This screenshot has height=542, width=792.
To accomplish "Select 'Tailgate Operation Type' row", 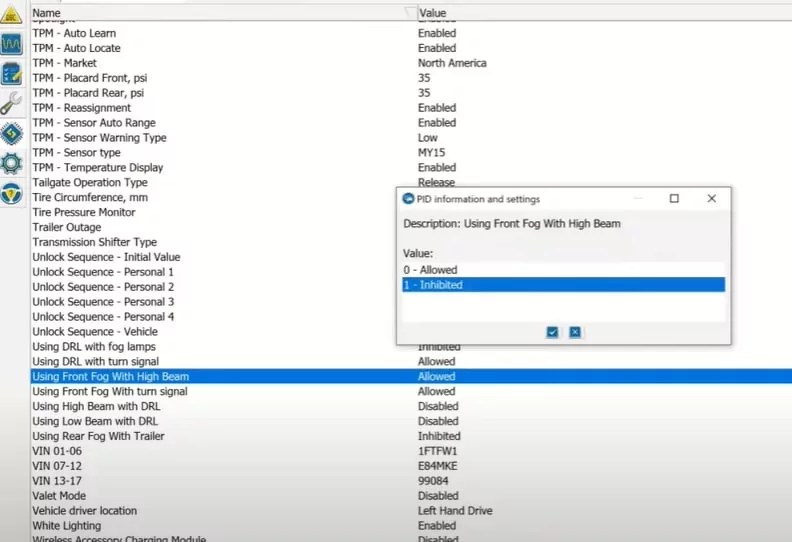I will click(411, 182).
